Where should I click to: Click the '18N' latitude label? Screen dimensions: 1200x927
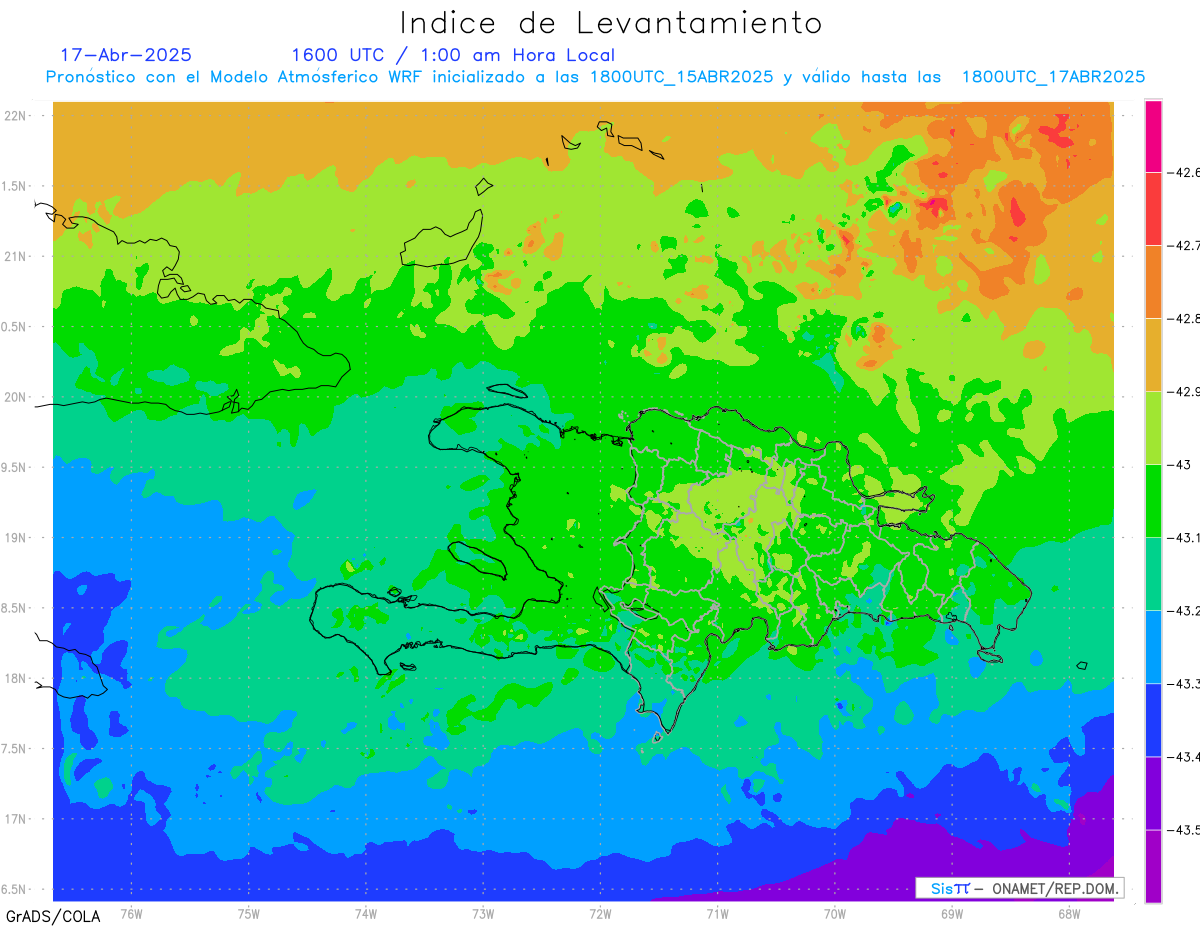pyautogui.click(x=17, y=679)
